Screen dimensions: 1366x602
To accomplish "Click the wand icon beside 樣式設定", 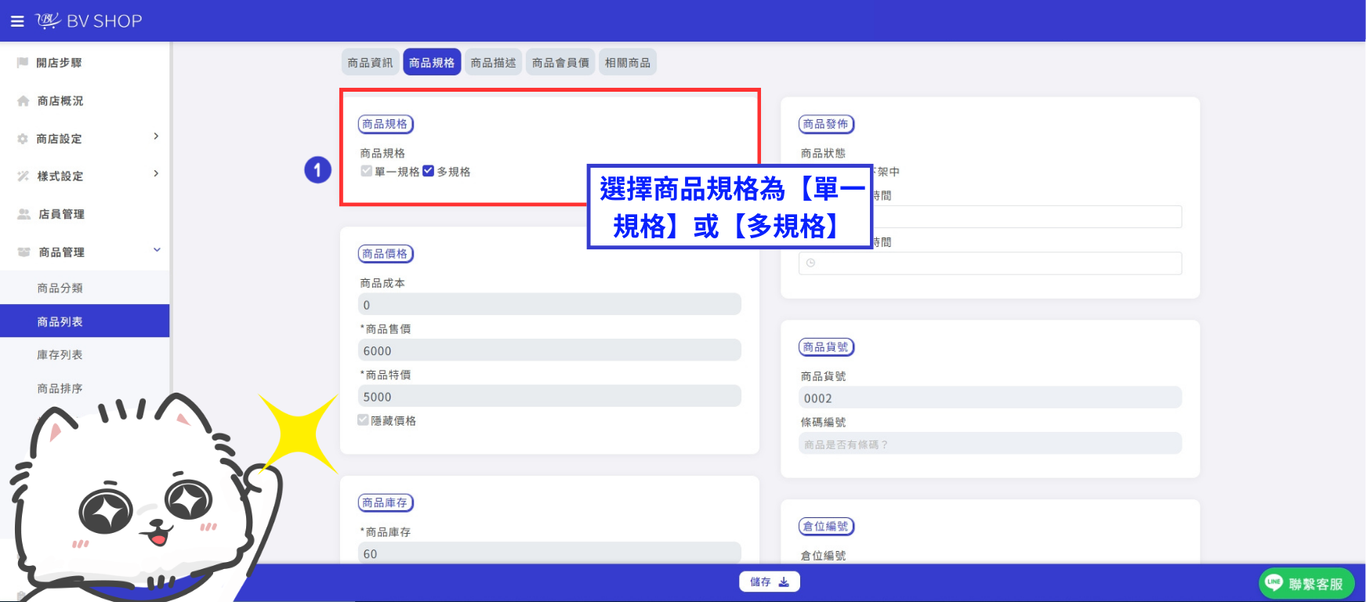I will tap(23, 176).
